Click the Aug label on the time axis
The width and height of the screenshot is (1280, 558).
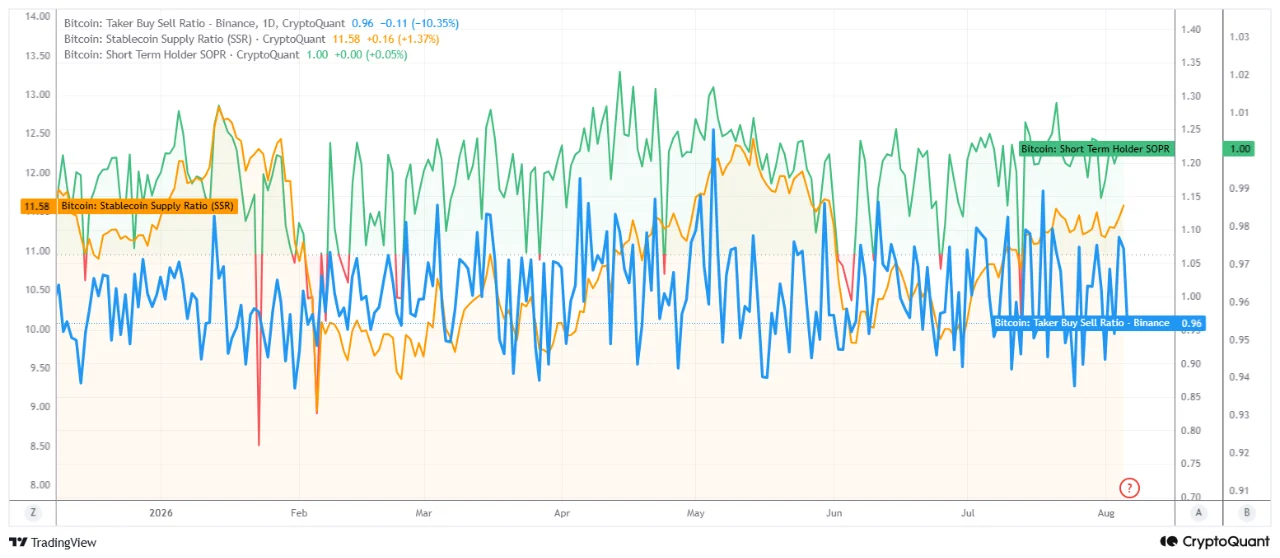[1108, 513]
